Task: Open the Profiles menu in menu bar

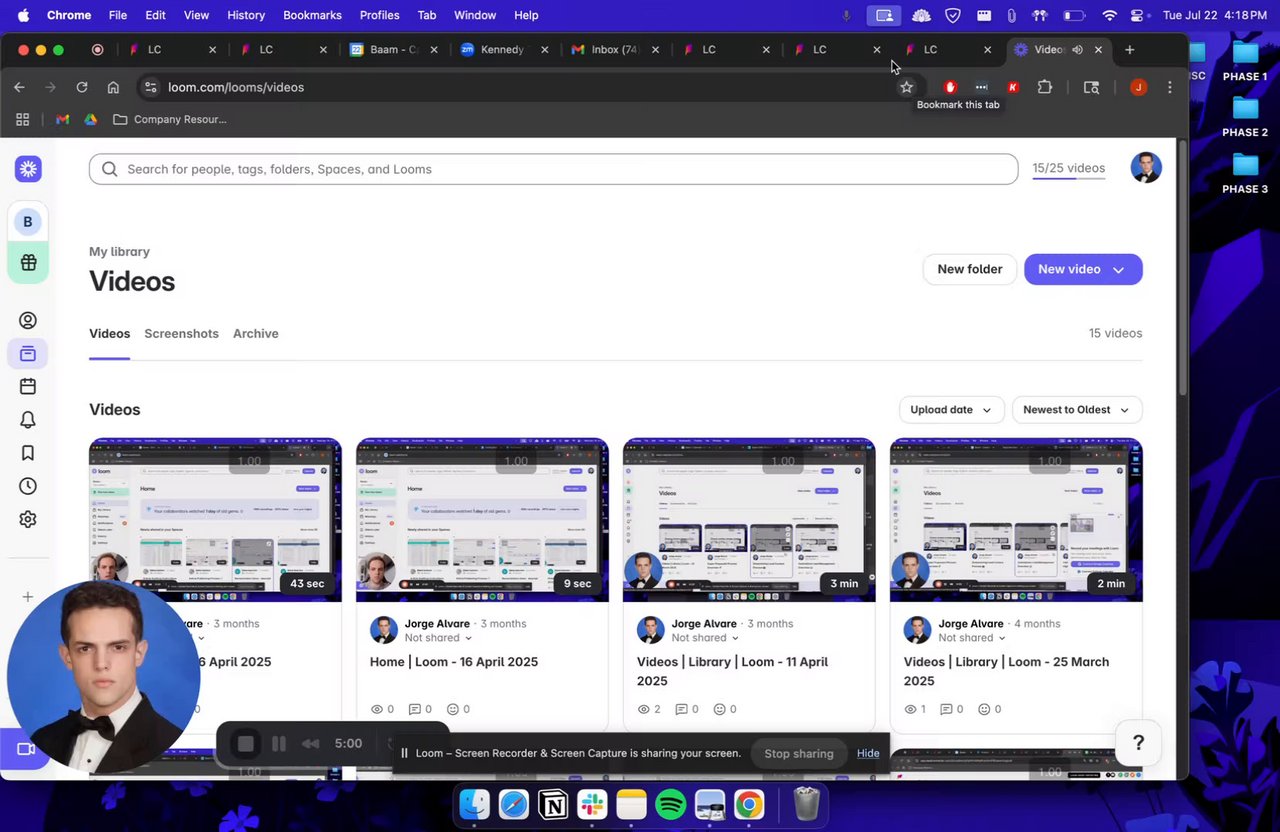Action: coord(379,15)
